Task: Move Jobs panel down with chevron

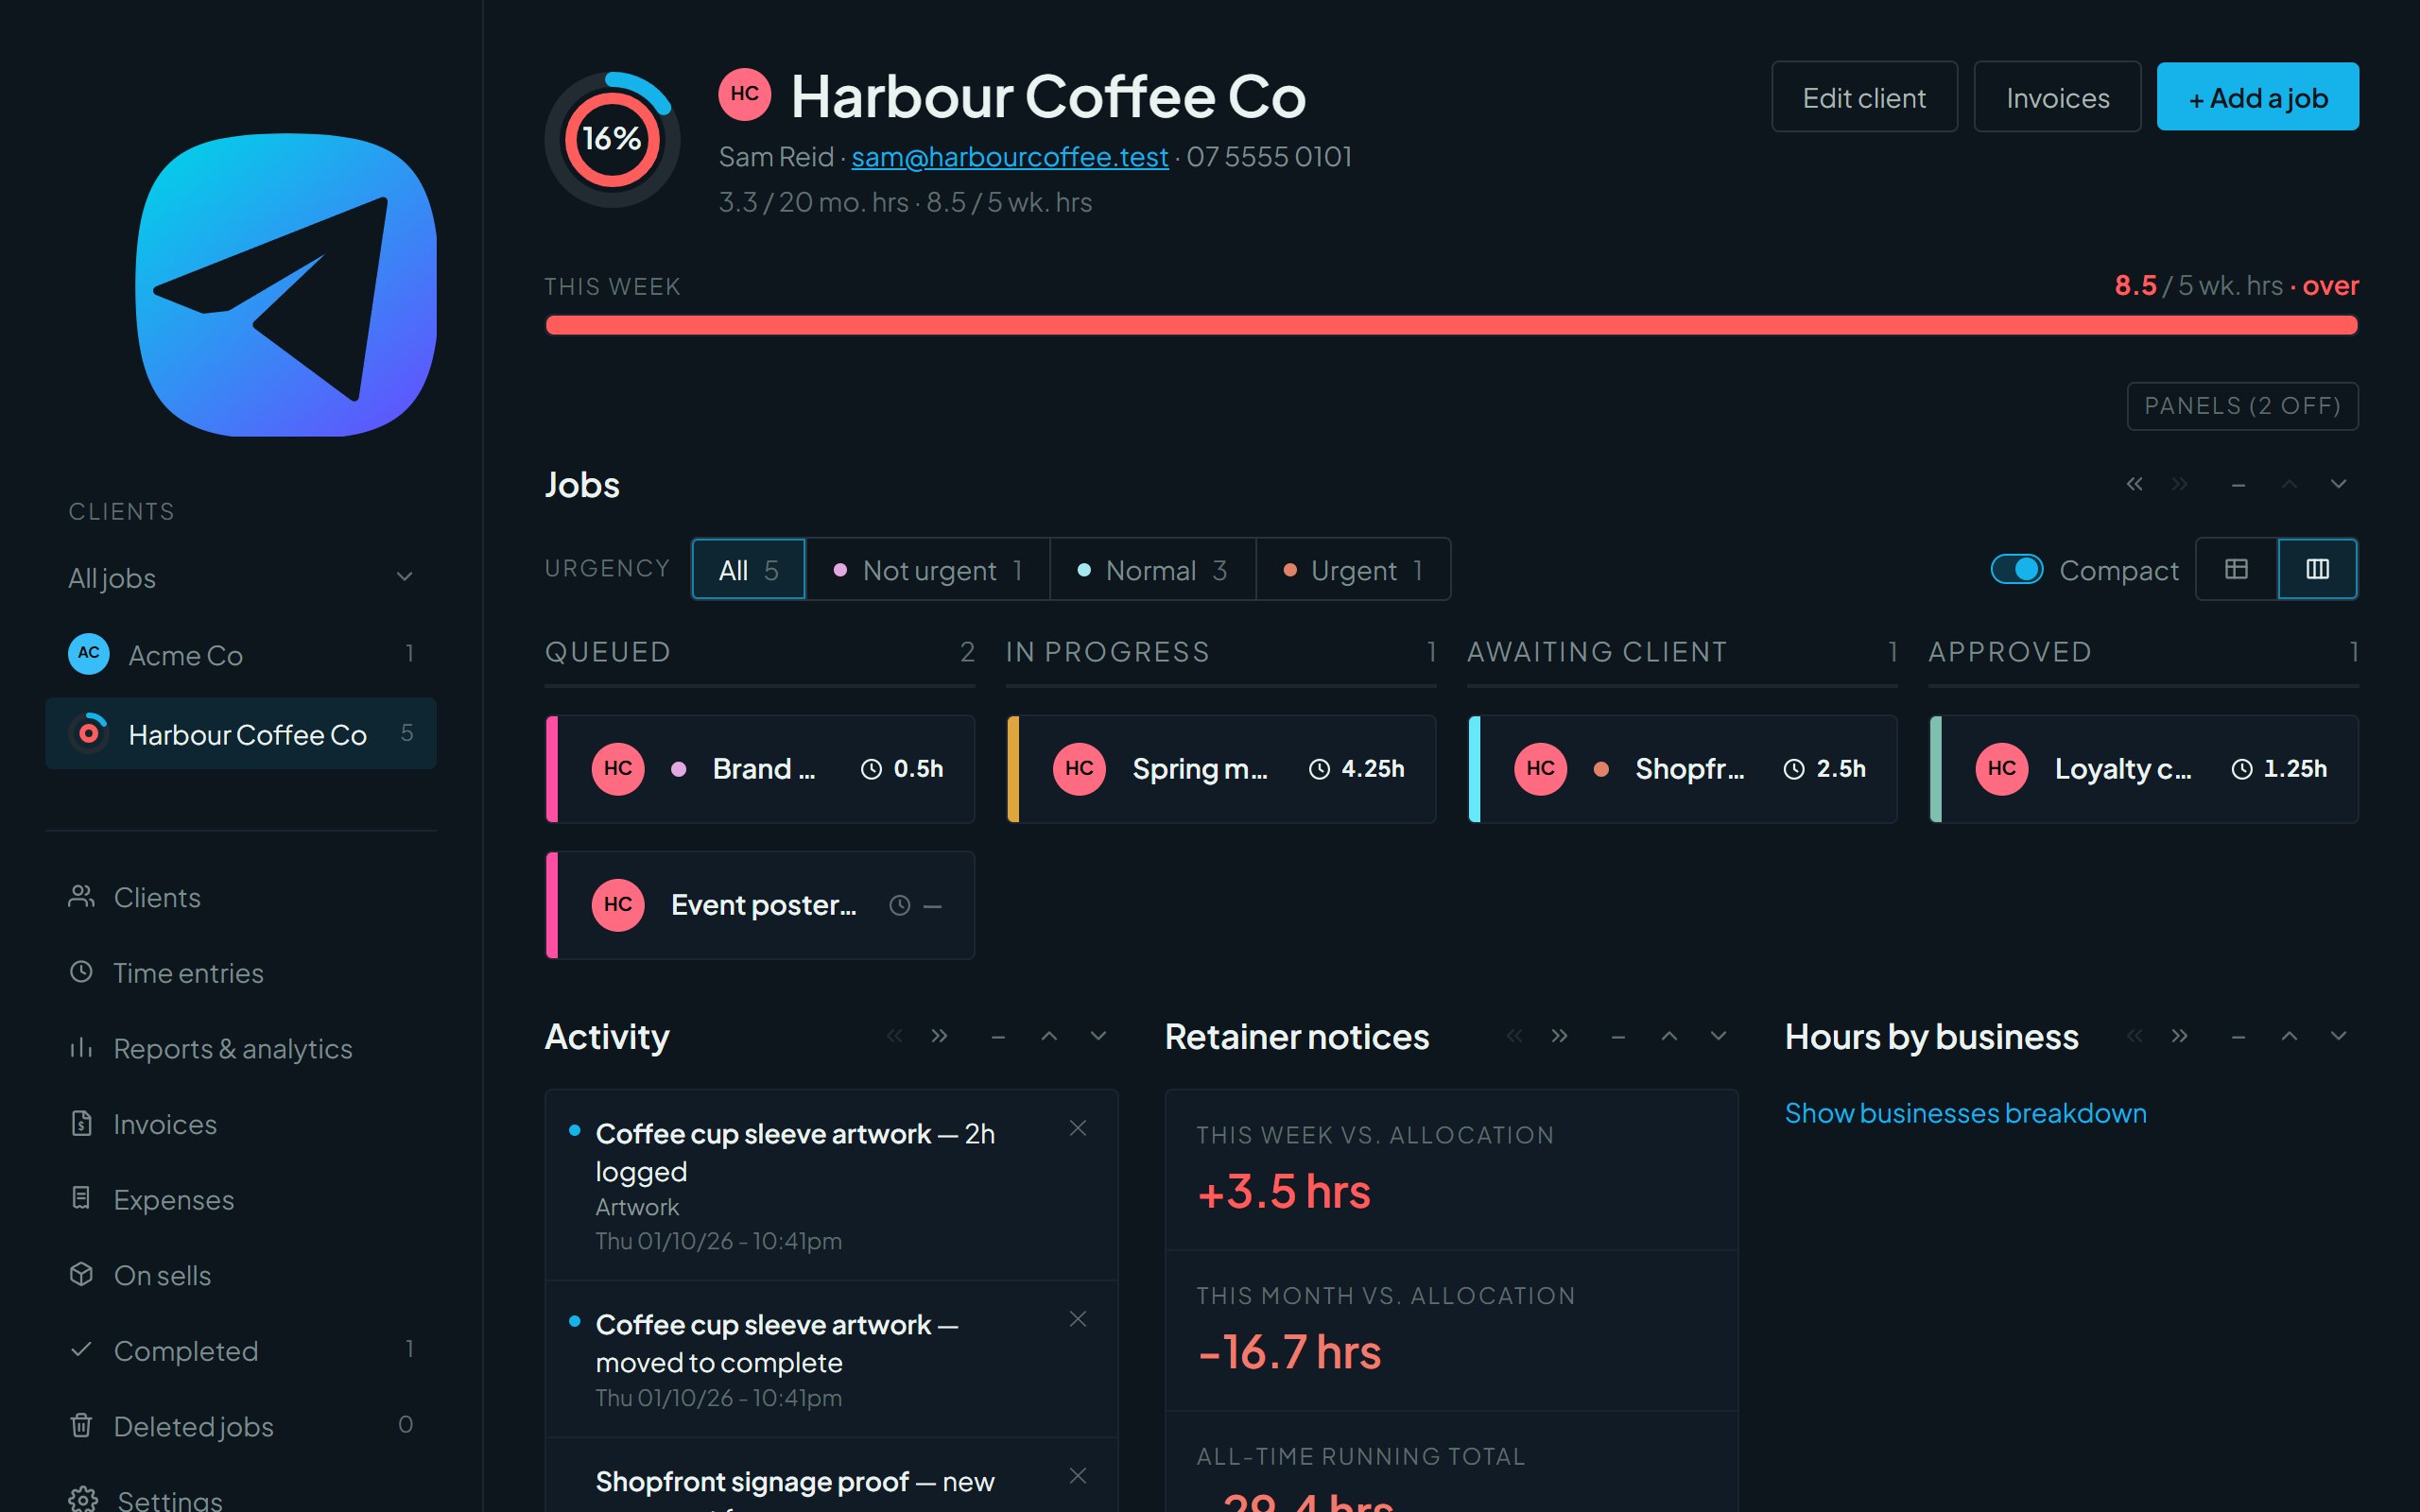Action: (2338, 484)
